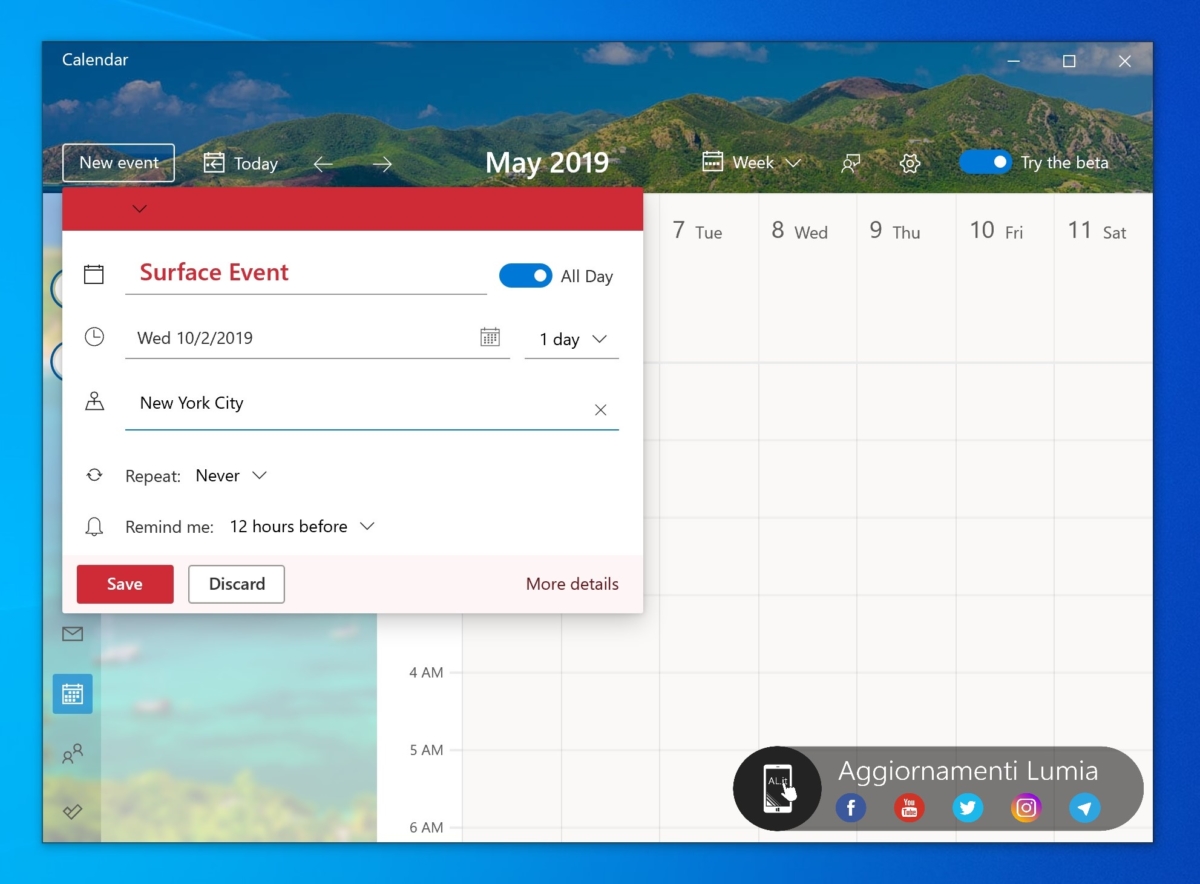Open the Repeat: Never dropdown
The image size is (1200, 884).
pyautogui.click(x=231, y=475)
